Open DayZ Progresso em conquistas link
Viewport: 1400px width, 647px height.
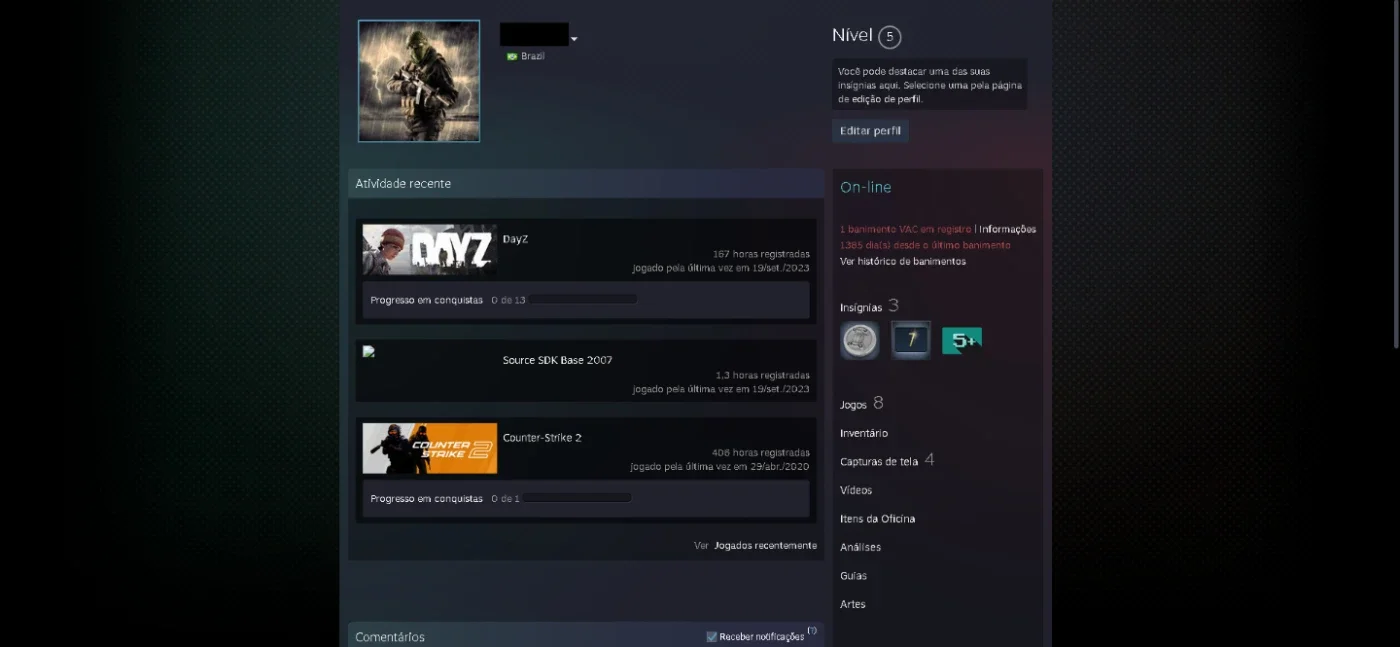pyautogui.click(x=426, y=300)
